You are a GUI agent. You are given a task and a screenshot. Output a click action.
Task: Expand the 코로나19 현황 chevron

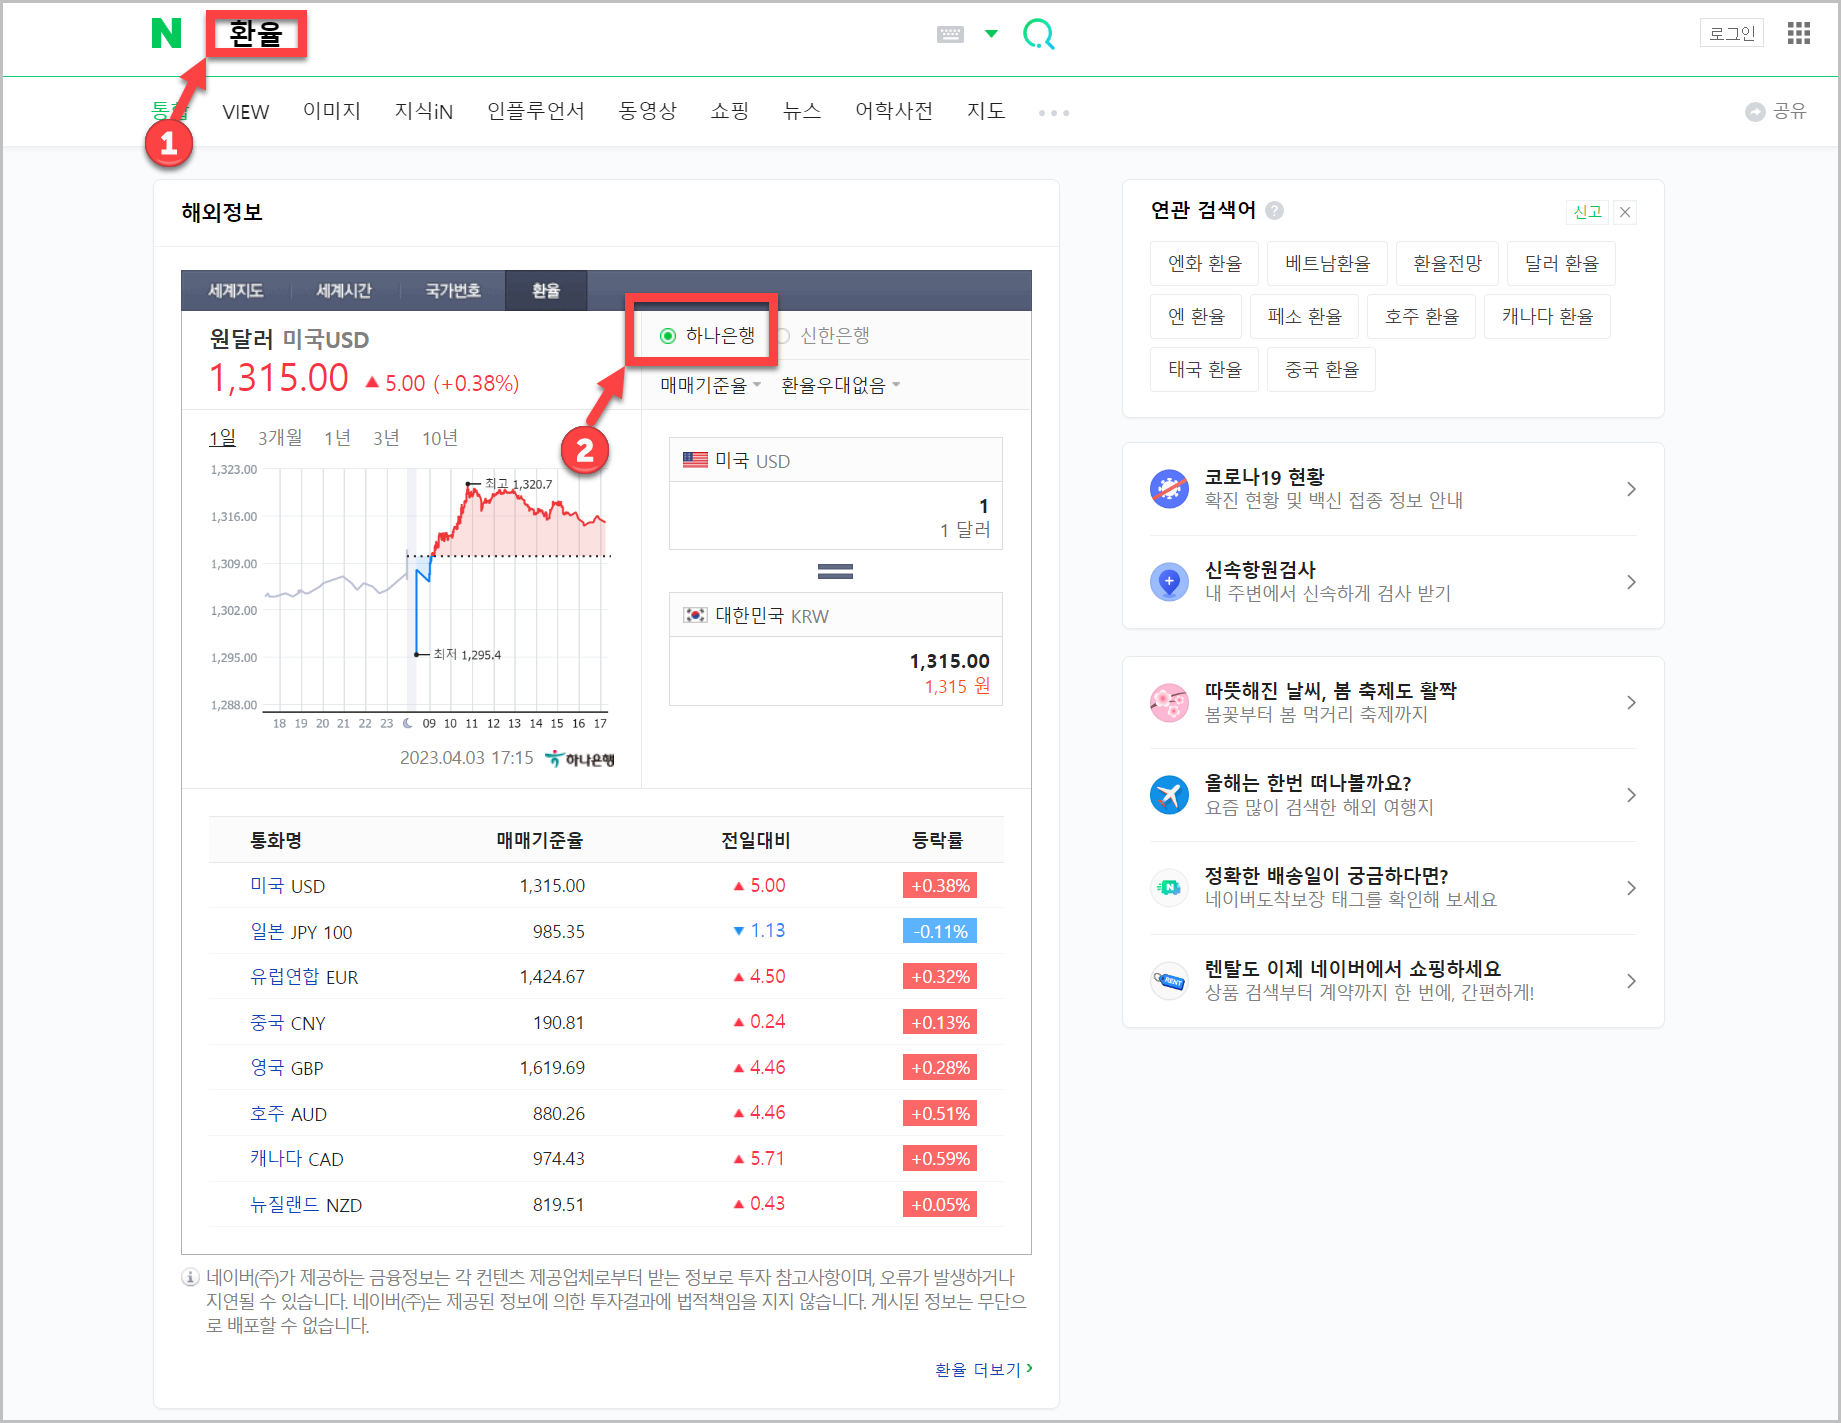[1631, 489]
